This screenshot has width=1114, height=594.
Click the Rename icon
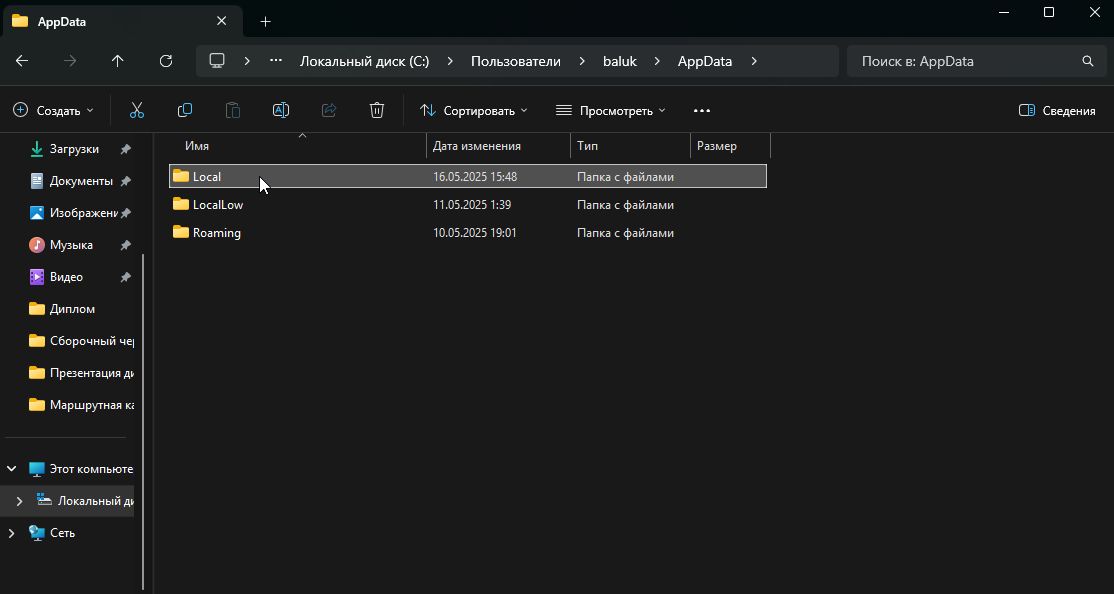point(281,110)
